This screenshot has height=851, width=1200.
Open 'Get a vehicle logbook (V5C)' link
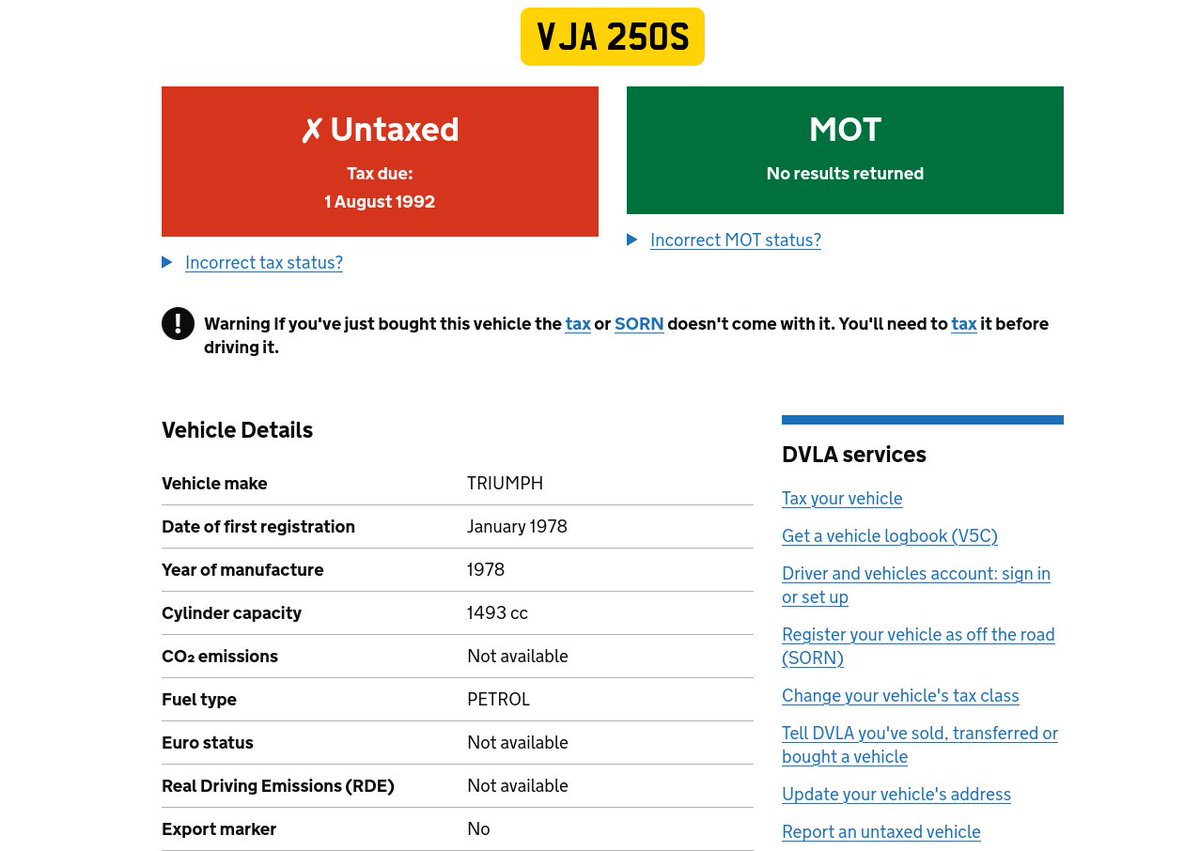[x=890, y=535]
